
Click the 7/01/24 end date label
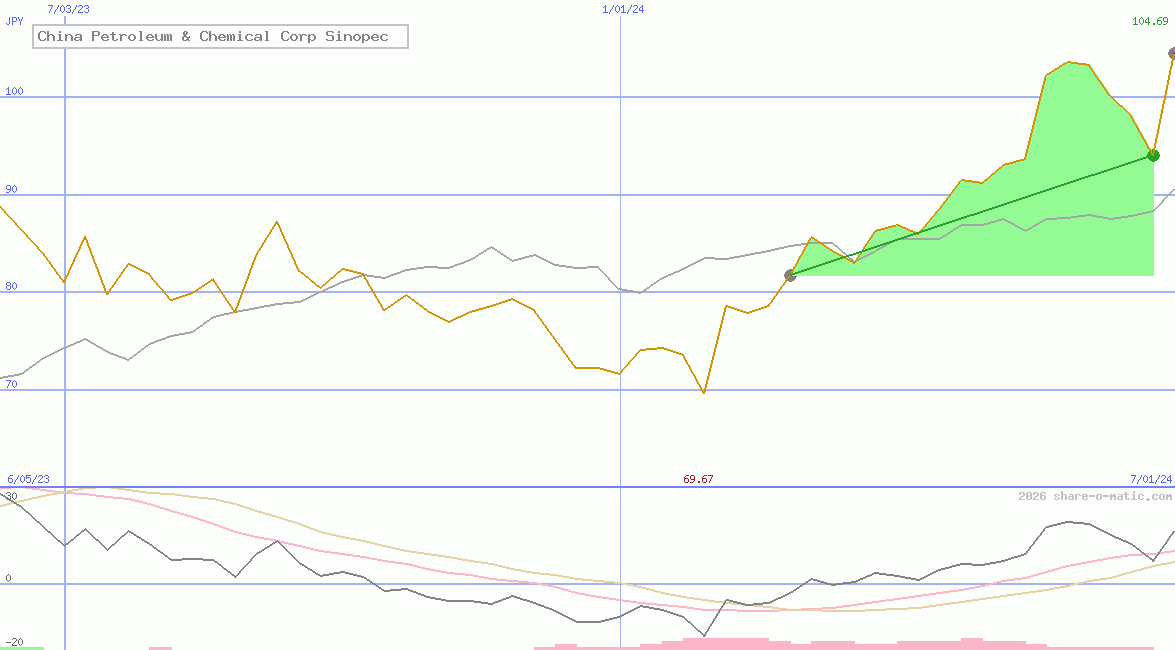pyautogui.click(x=1150, y=479)
